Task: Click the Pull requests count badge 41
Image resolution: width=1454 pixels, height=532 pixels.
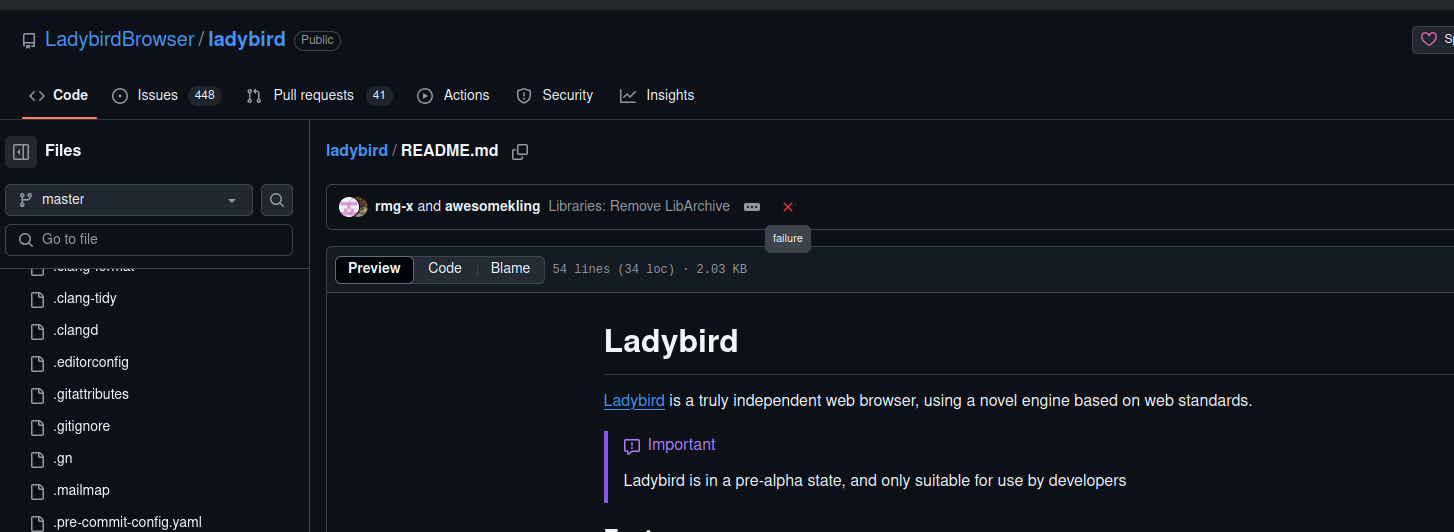Action: click(379, 96)
